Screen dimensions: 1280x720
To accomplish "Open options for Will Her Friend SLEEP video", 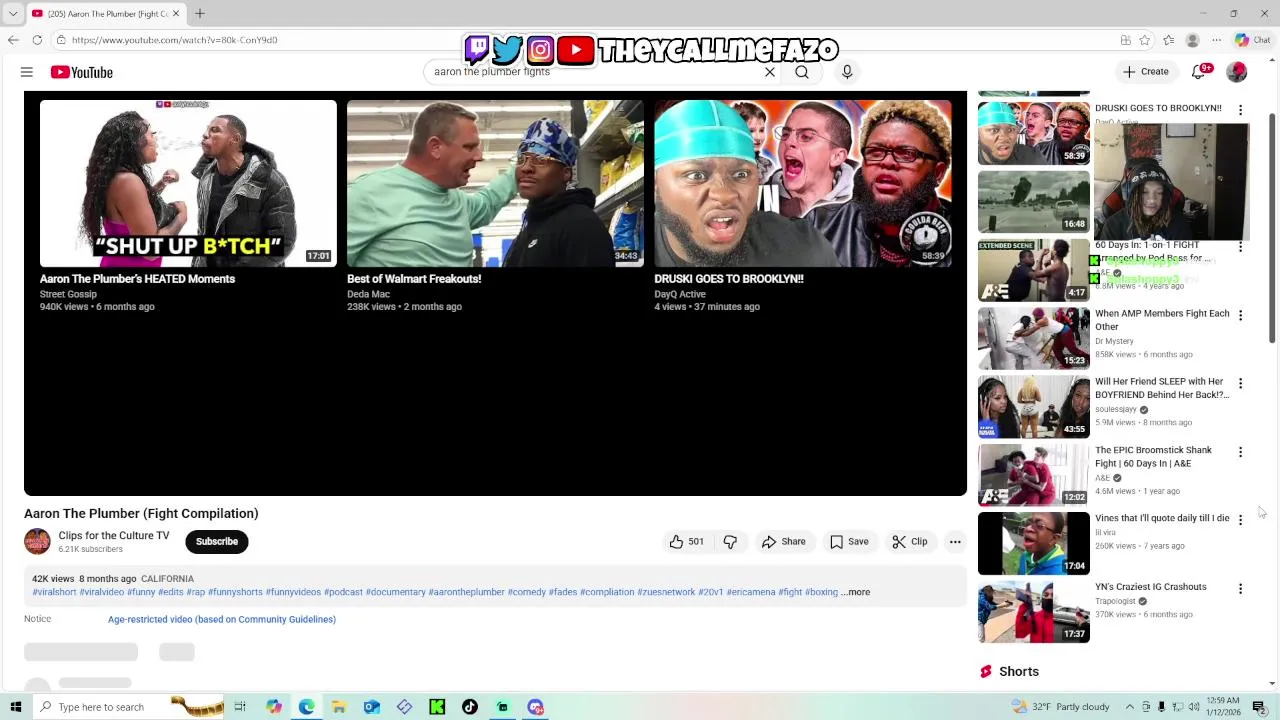I will click(1240, 383).
